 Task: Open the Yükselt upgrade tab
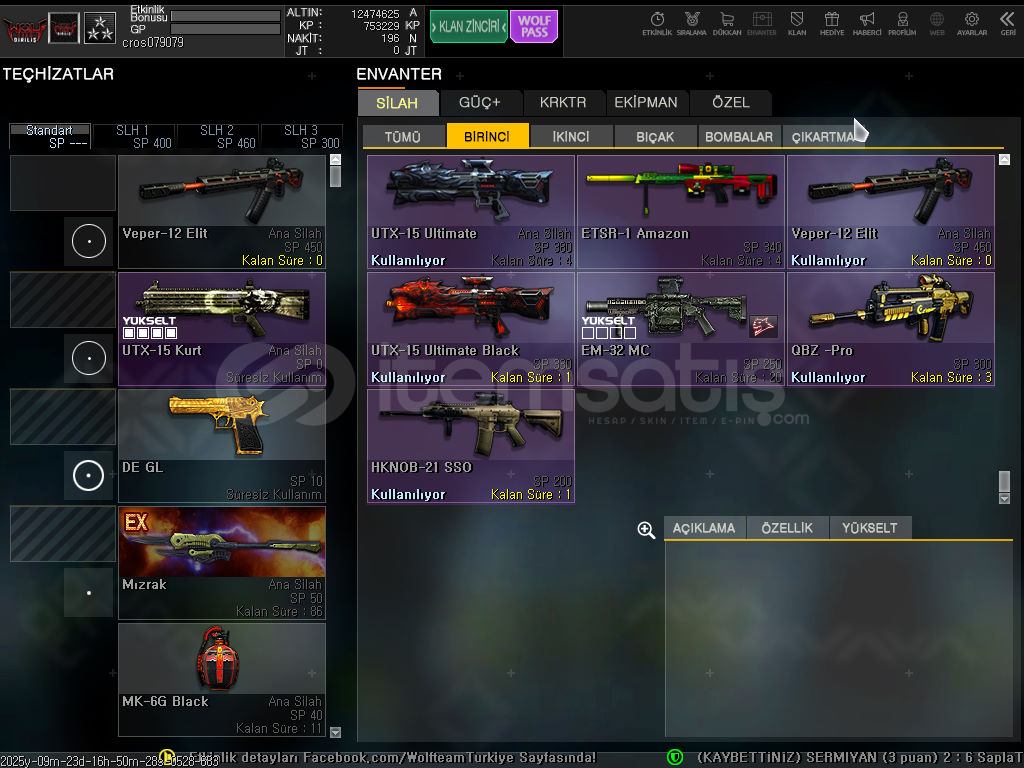(870, 528)
